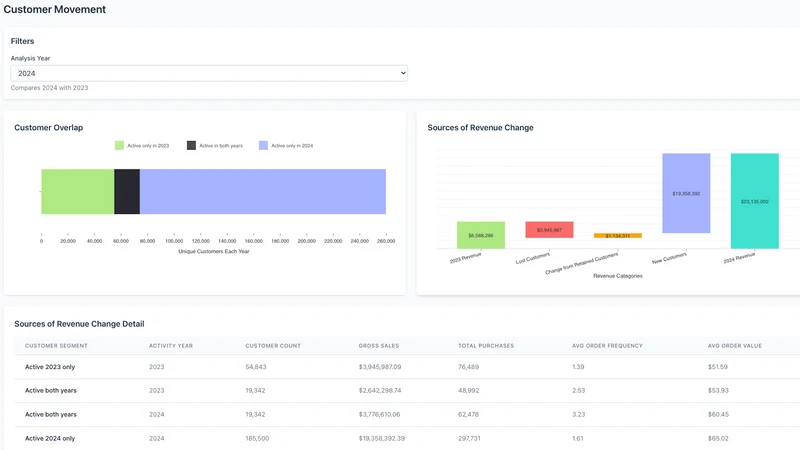
Task: Click the gross sales value $2,642,298.74
Action: coord(380,390)
